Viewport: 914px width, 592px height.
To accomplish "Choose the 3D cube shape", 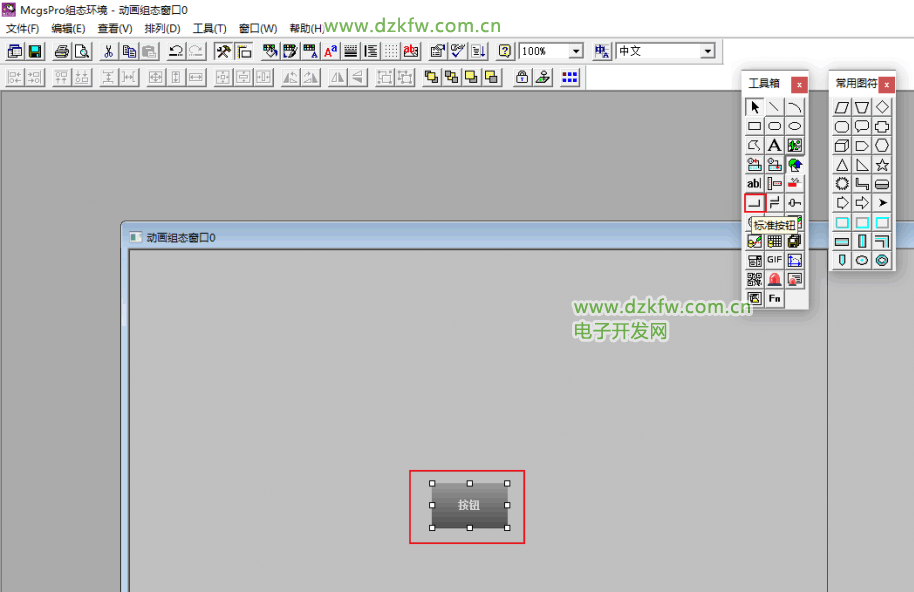I will coord(842,146).
